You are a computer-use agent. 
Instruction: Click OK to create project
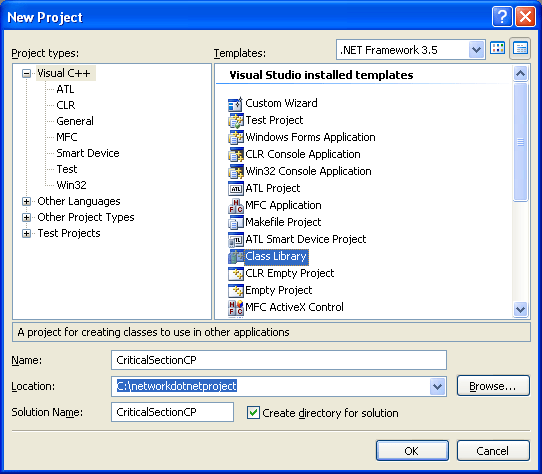pos(412,450)
